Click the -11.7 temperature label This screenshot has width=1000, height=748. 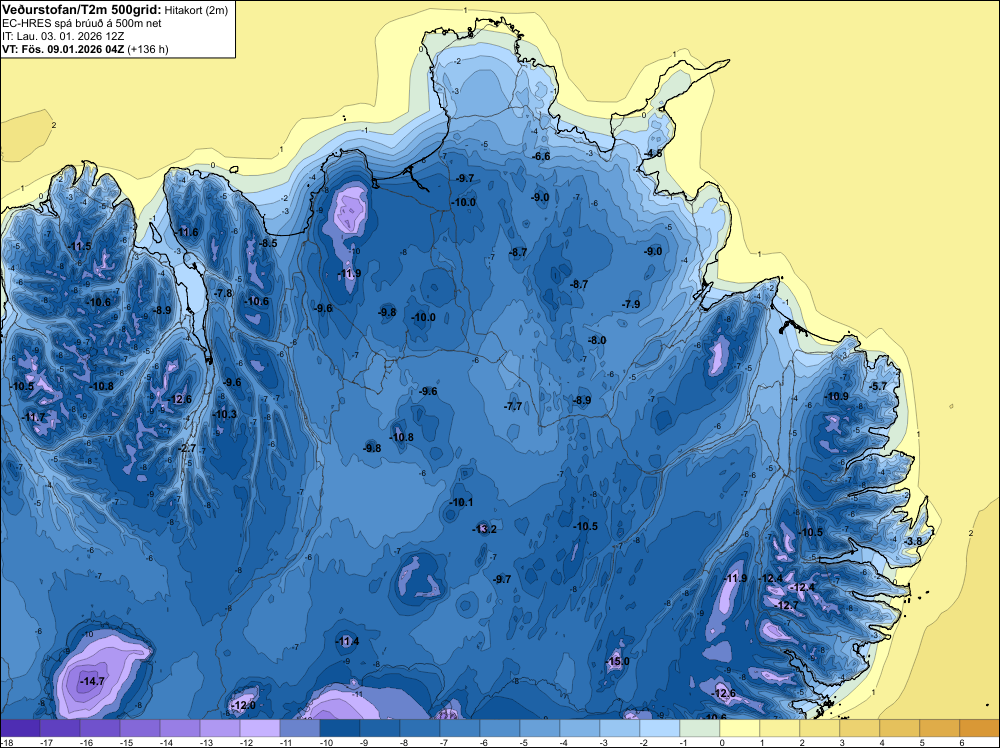(x=33, y=417)
